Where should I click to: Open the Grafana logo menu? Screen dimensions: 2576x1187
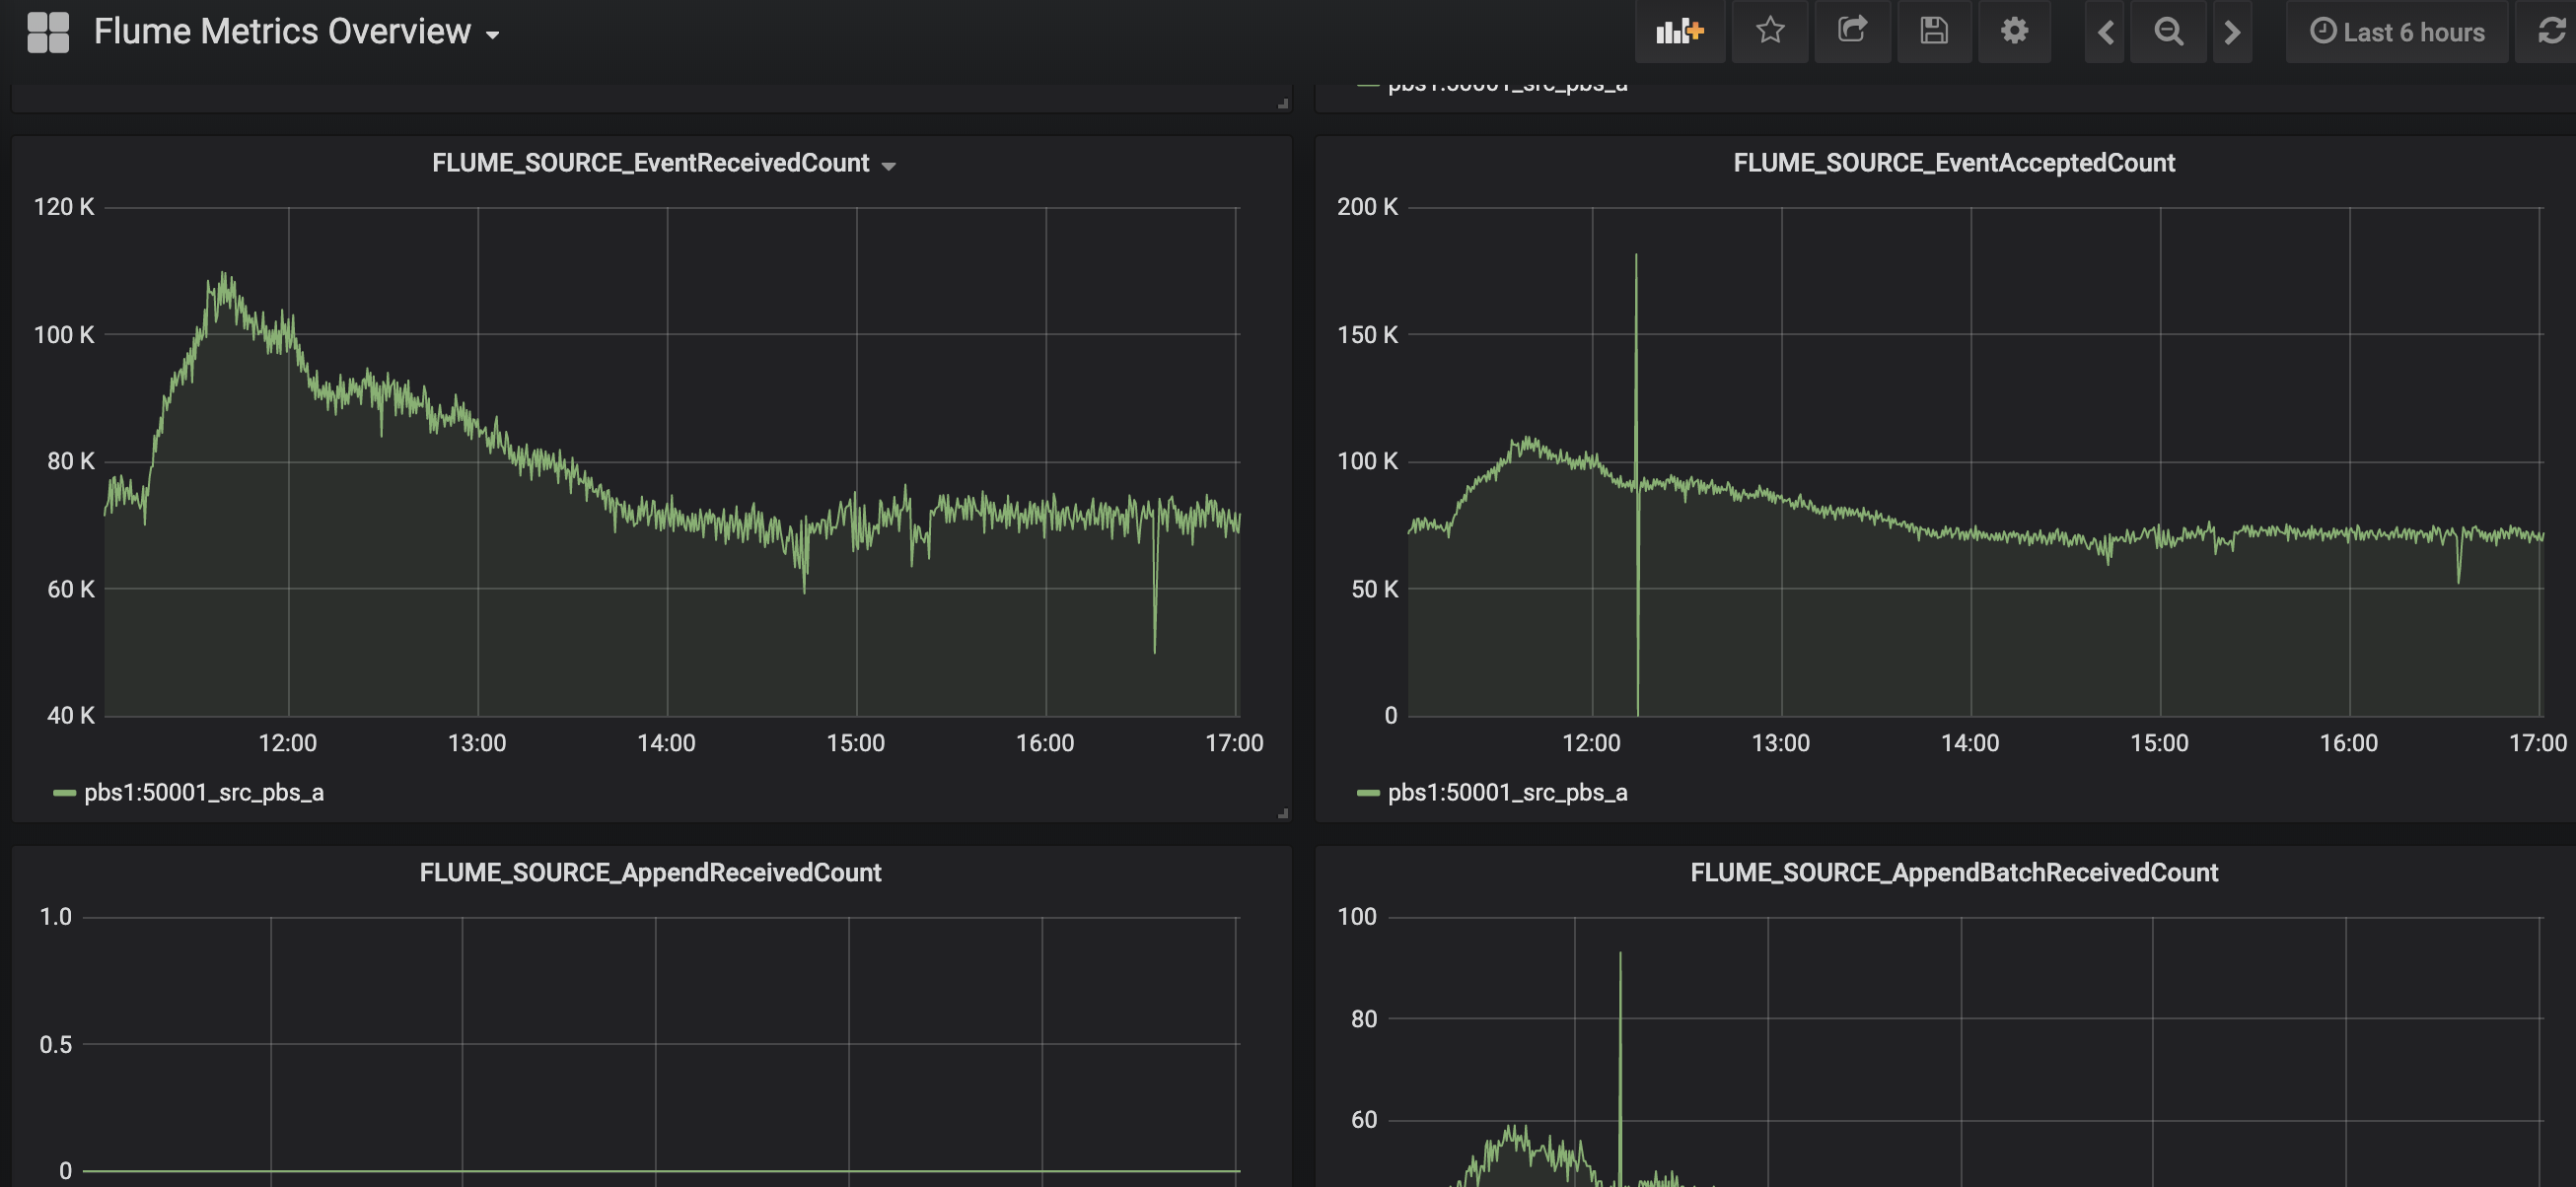47,32
